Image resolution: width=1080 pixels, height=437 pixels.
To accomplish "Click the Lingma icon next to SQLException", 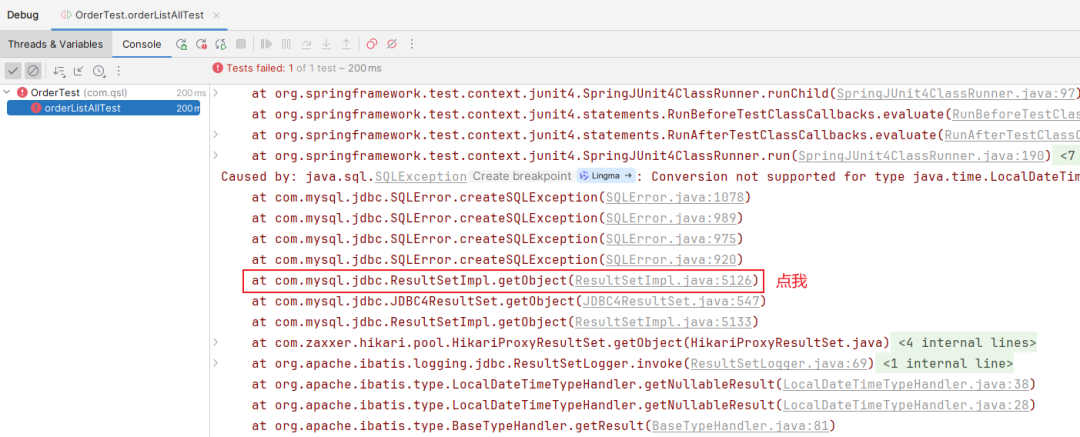I will (584, 176).
